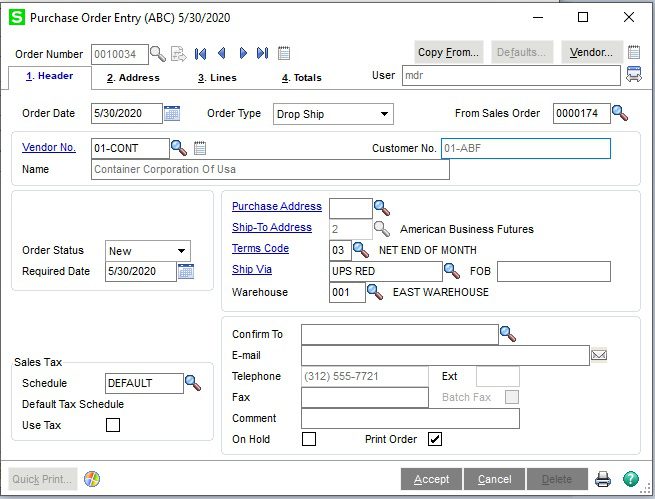Click in the Fax field
The width and height of the screenshot is (655, 499).
(x=365, y=397)
